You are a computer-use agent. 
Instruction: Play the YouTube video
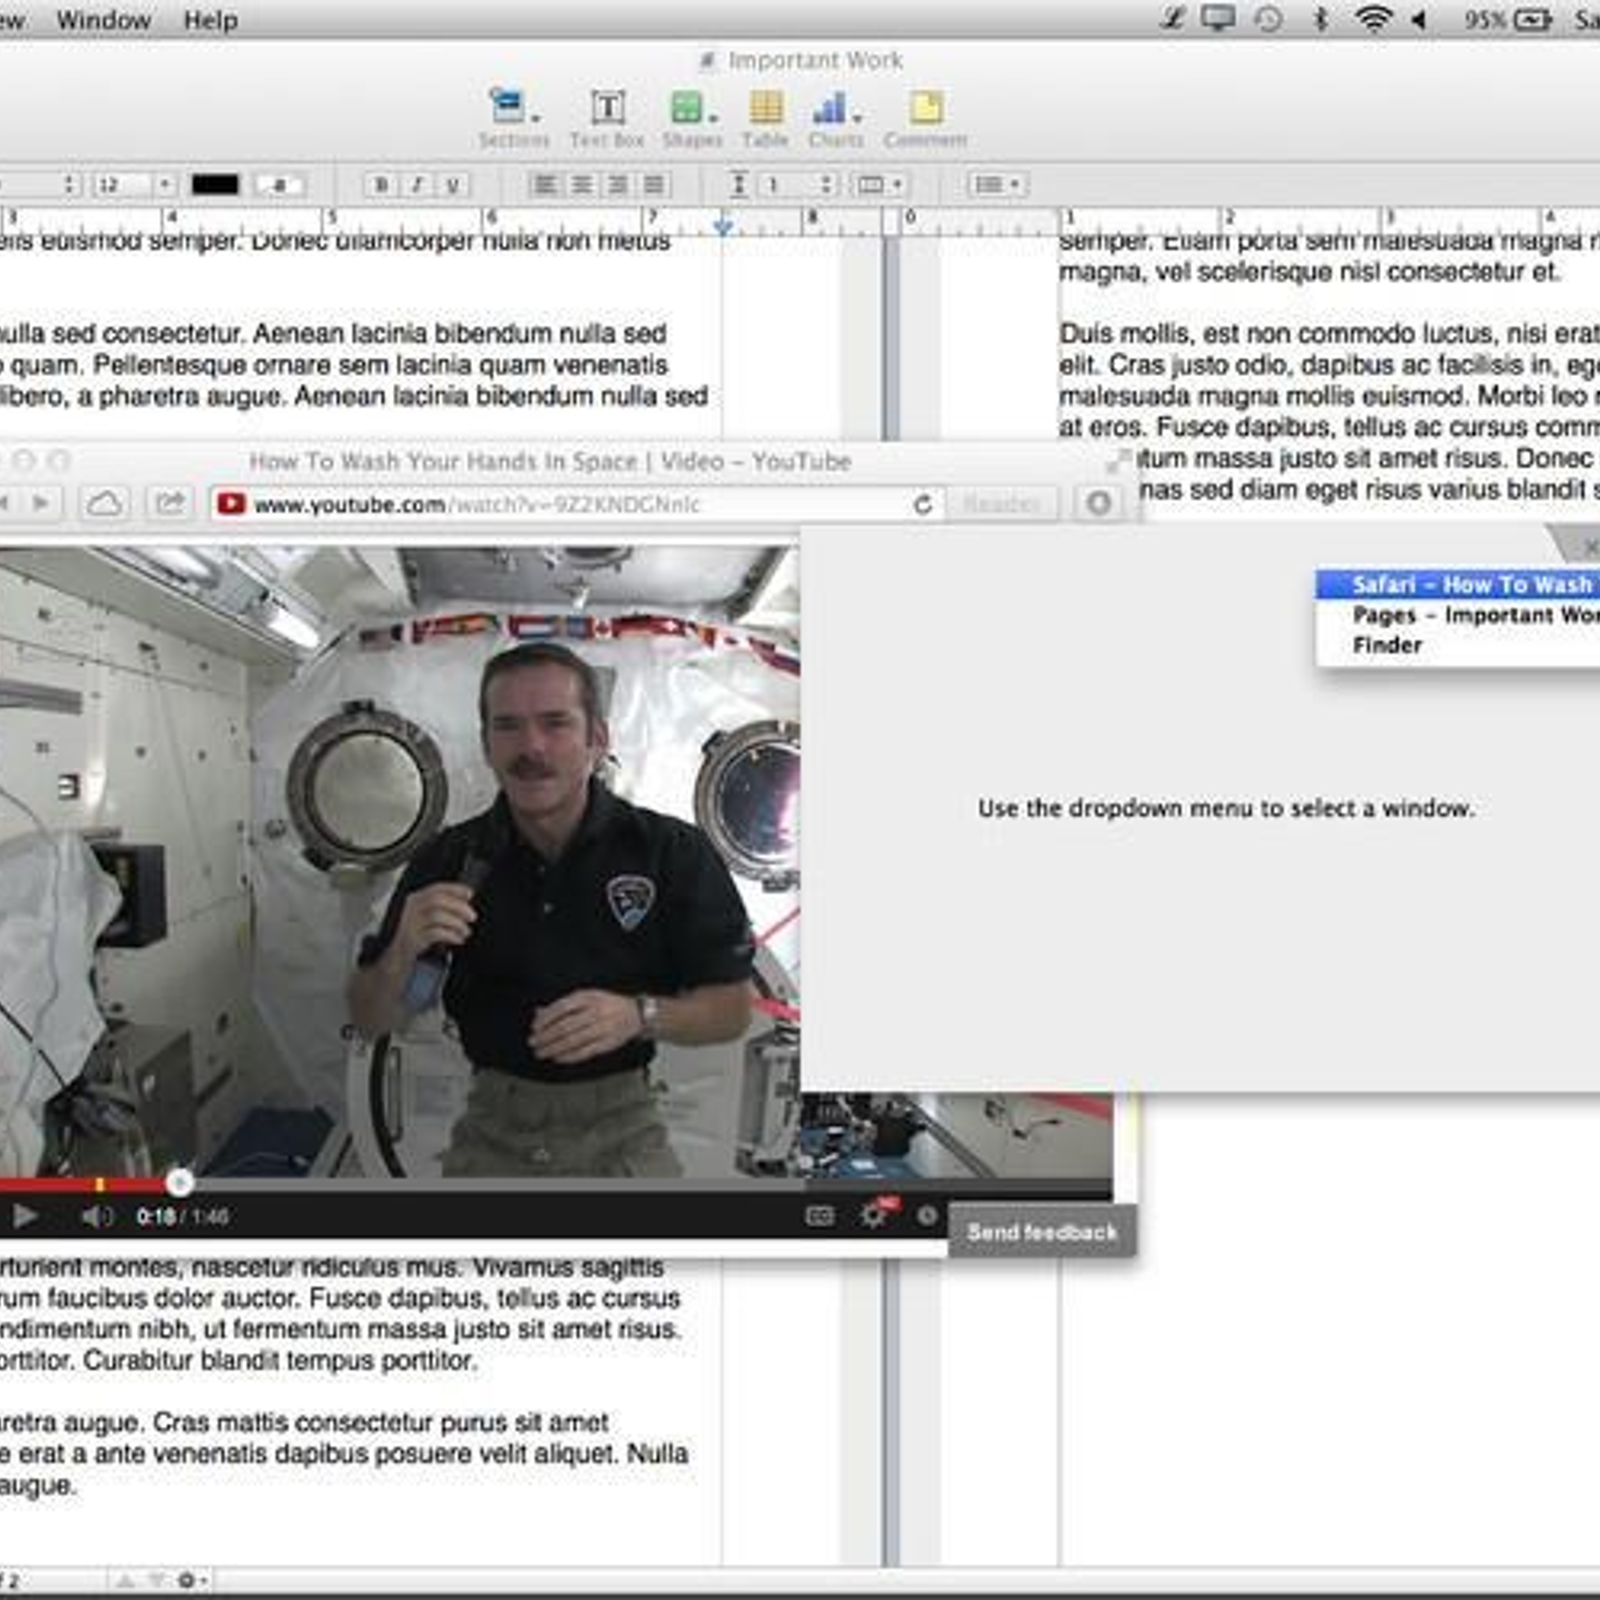(25, 1216)
